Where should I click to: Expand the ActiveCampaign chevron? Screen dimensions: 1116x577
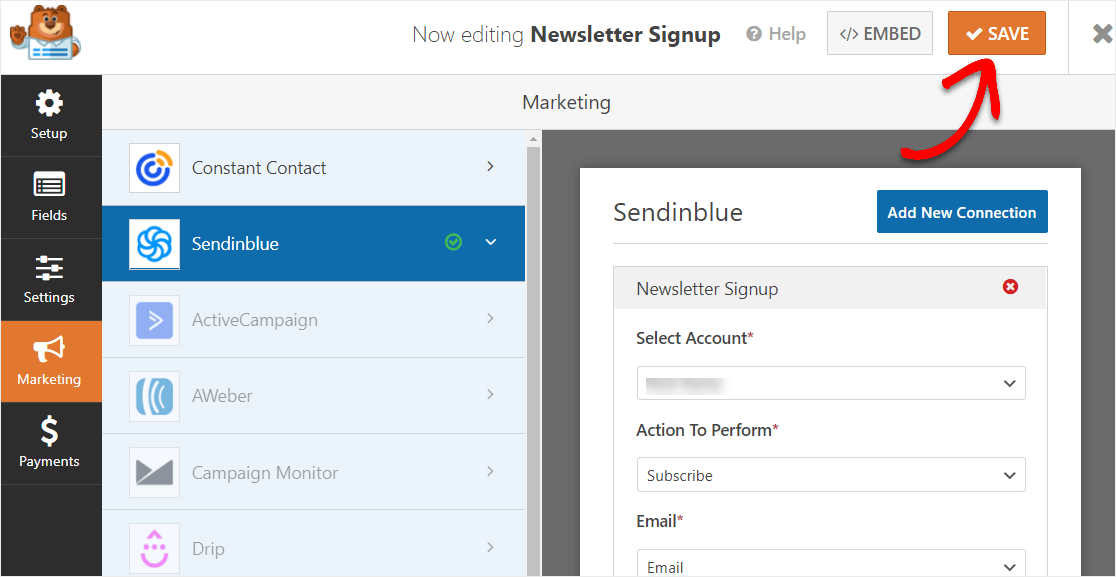click(490, 319)
